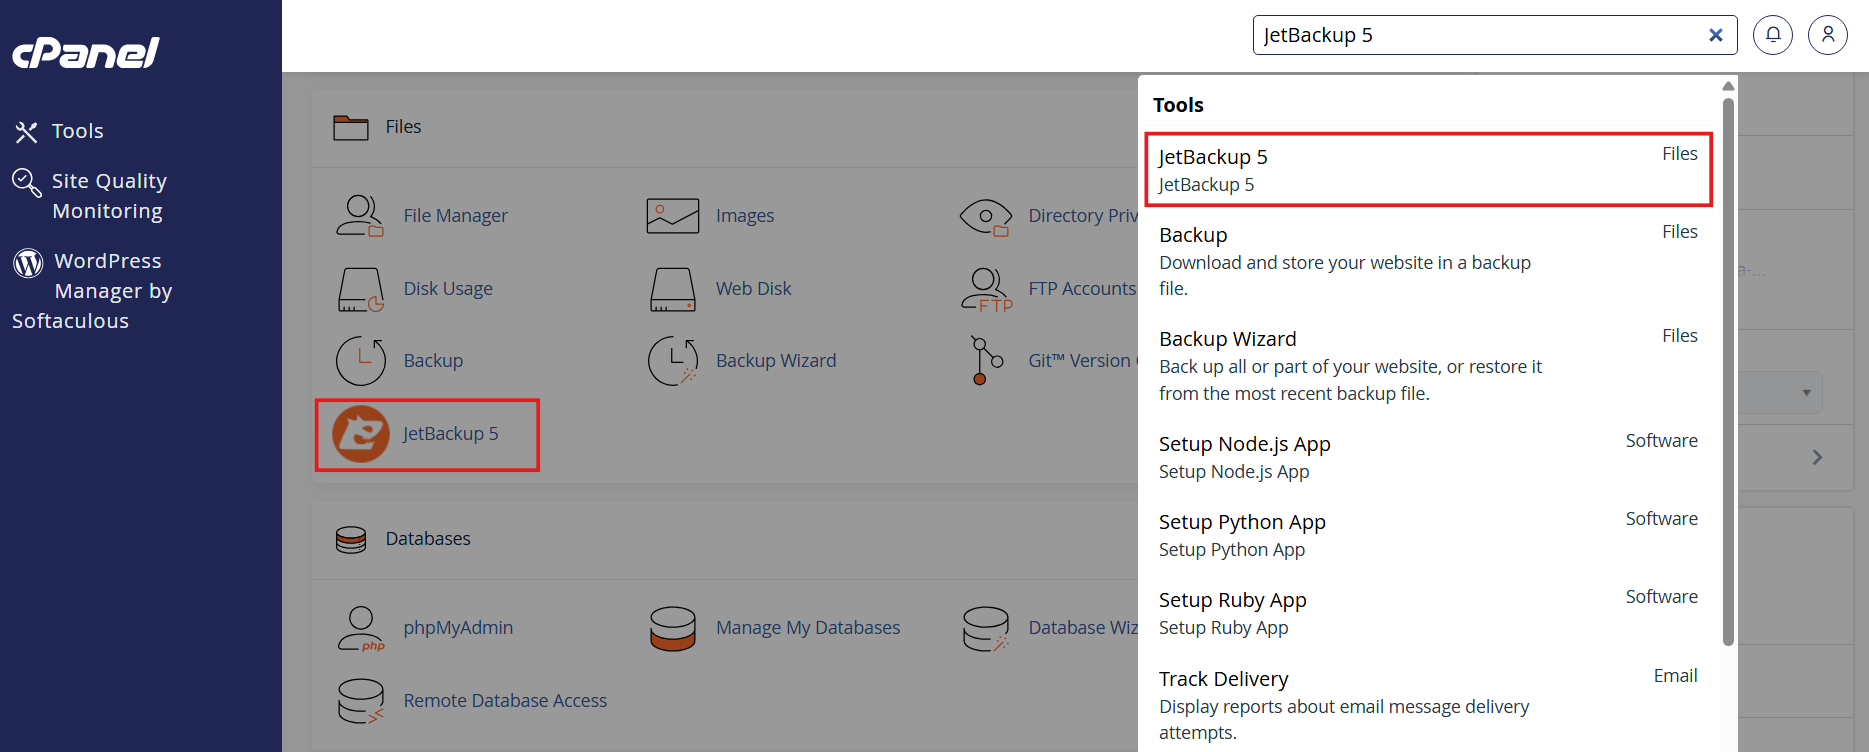This screenshot has width=1869, height=752.
Task: Open the Web Disk link
Action: pos(753,289)
